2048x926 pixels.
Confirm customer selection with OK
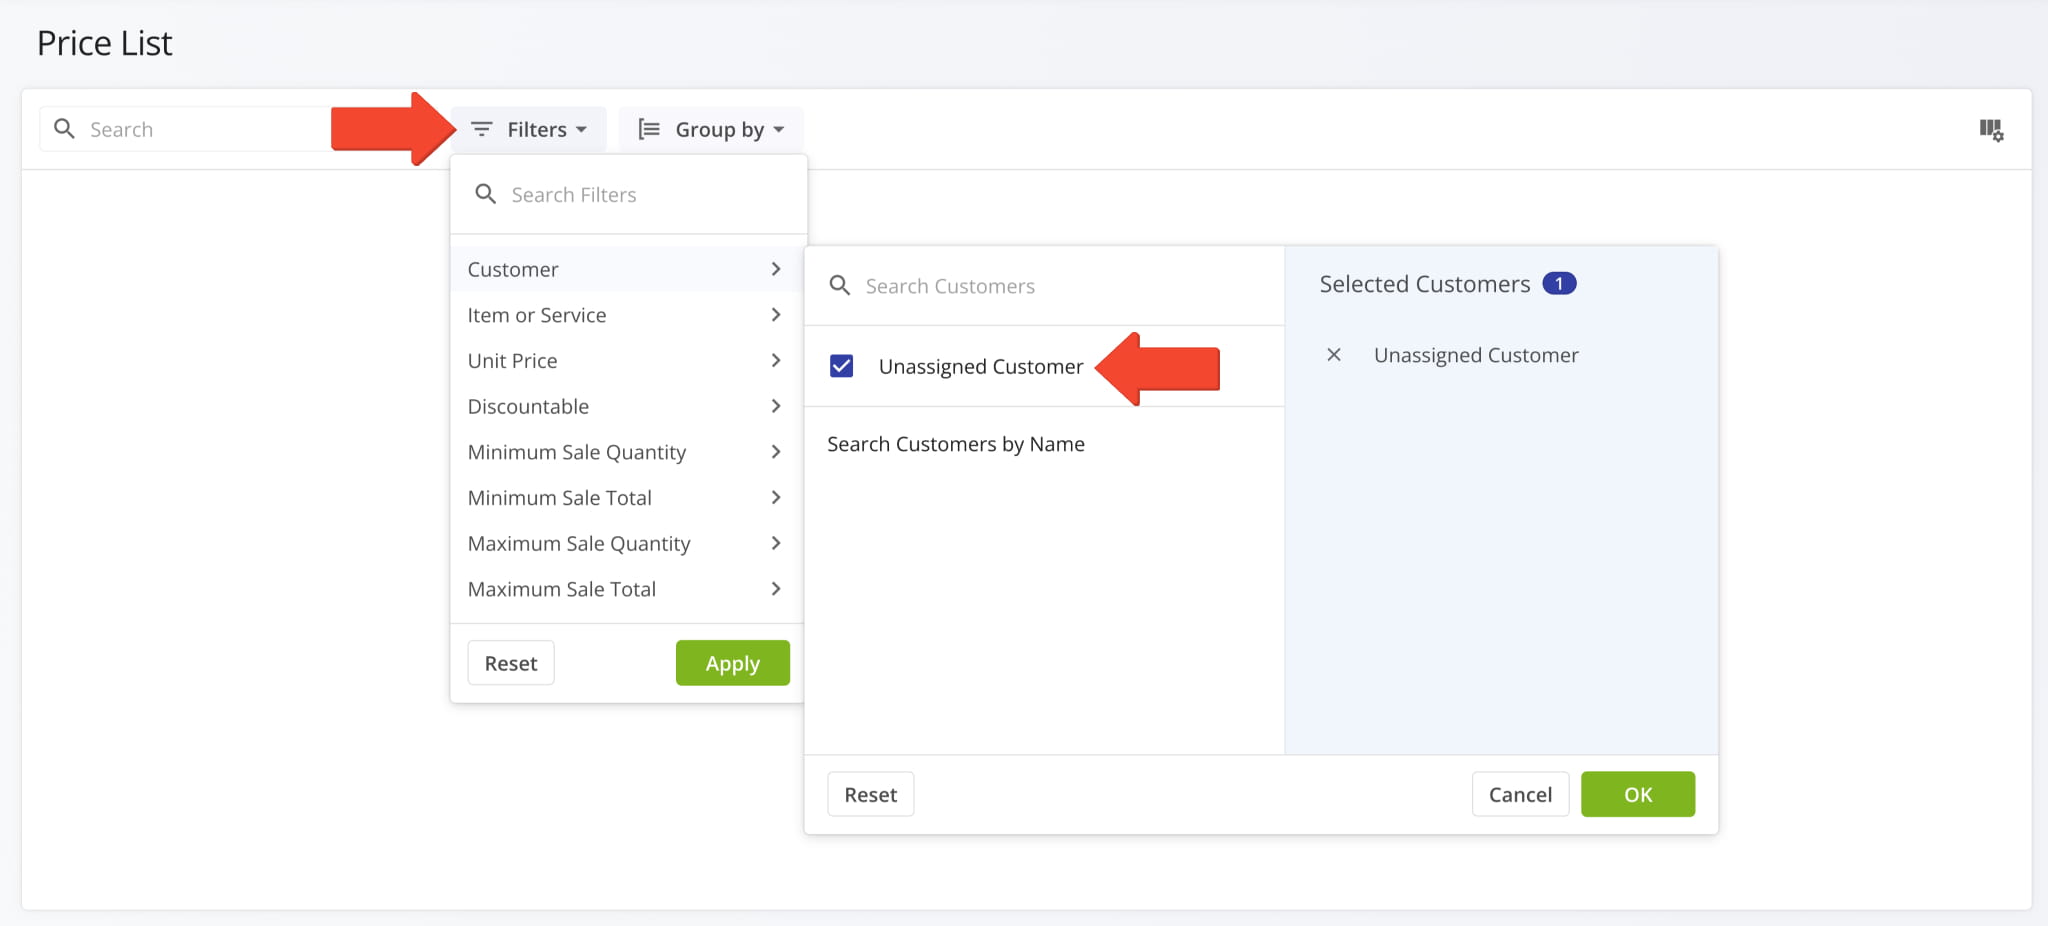1637,793
